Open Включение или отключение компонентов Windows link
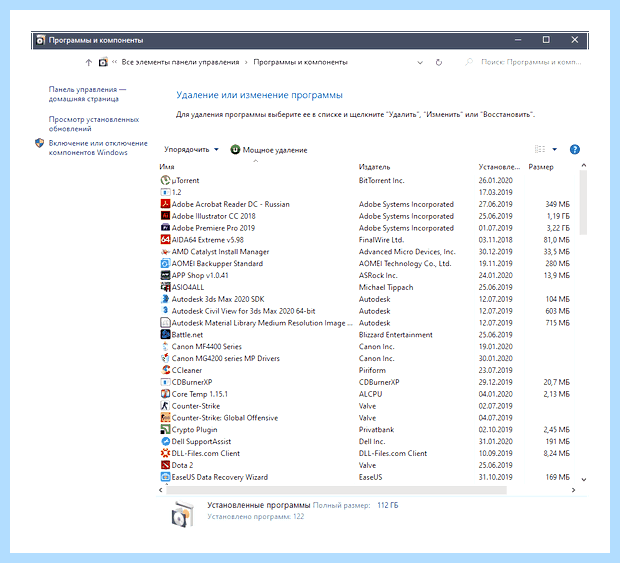Image resolution: width=620 pixels, height=563 pixels. tap(98, 148)
